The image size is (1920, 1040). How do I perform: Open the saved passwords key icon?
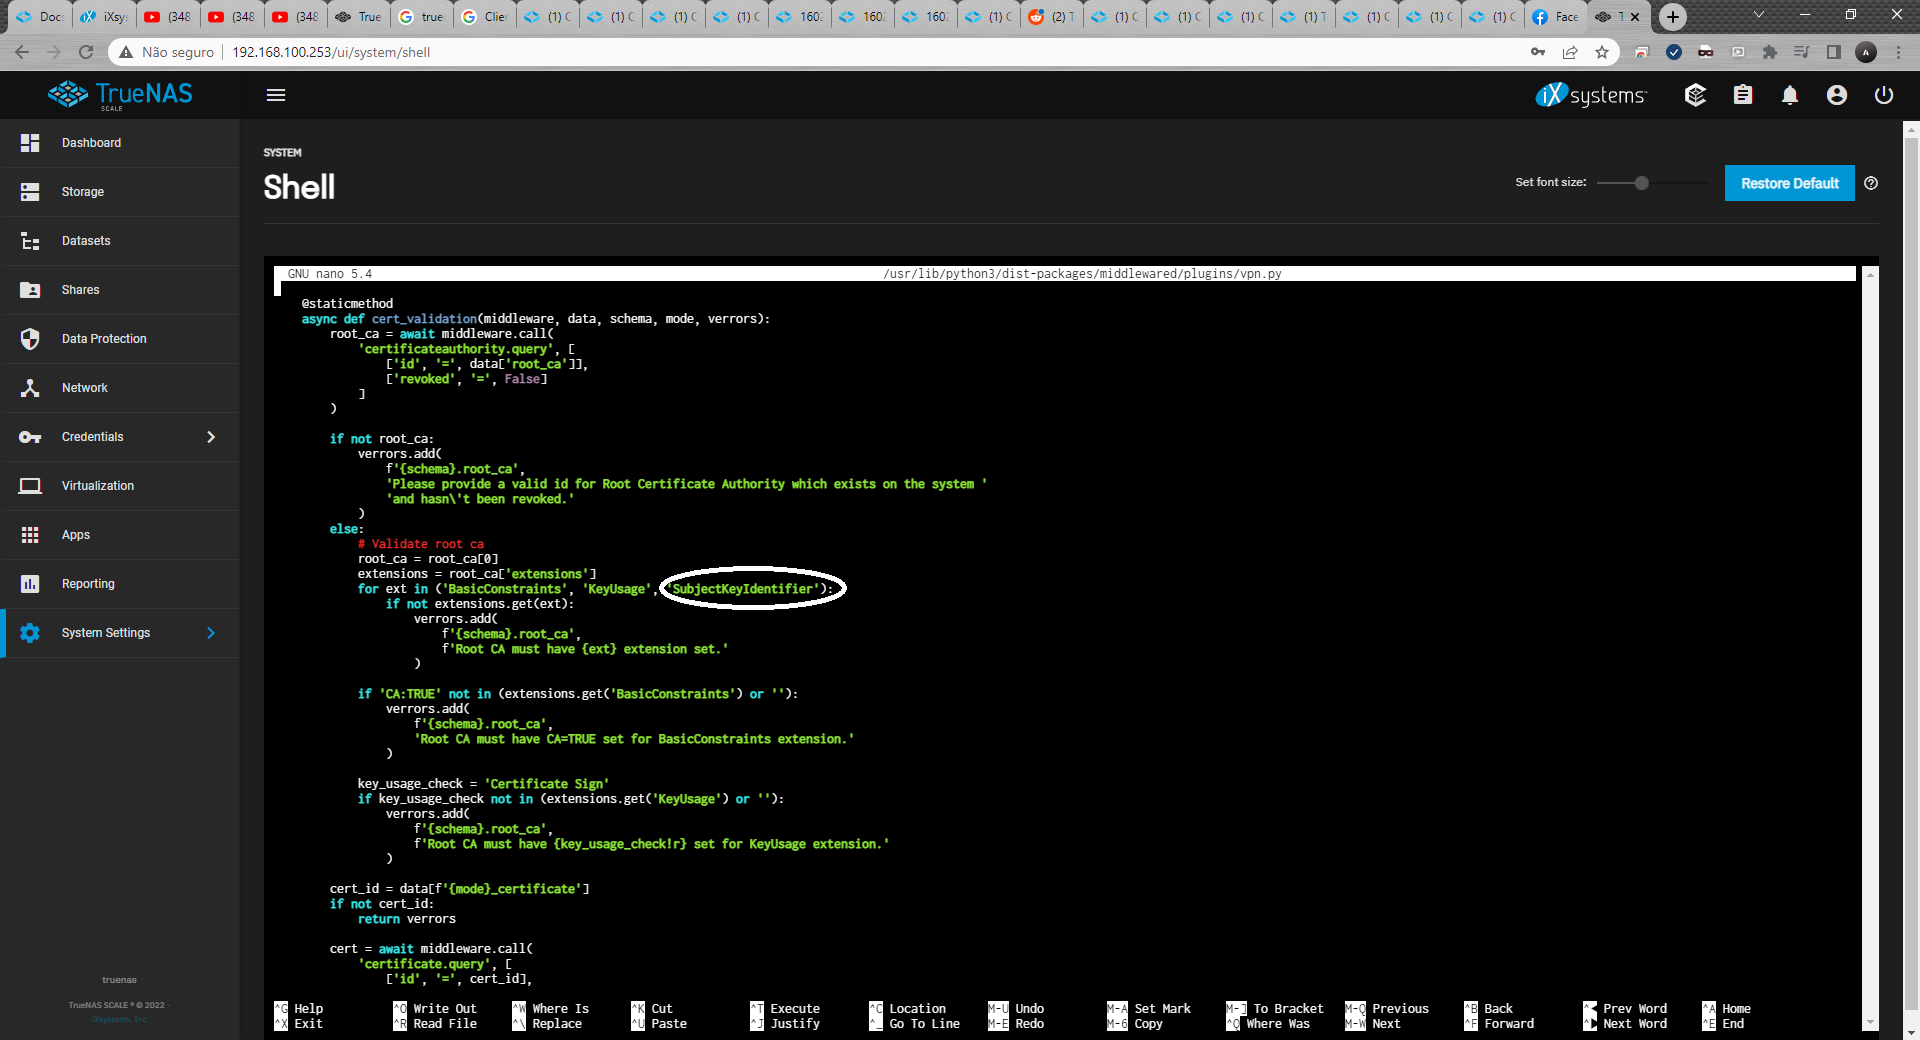tap(1538, 52)
